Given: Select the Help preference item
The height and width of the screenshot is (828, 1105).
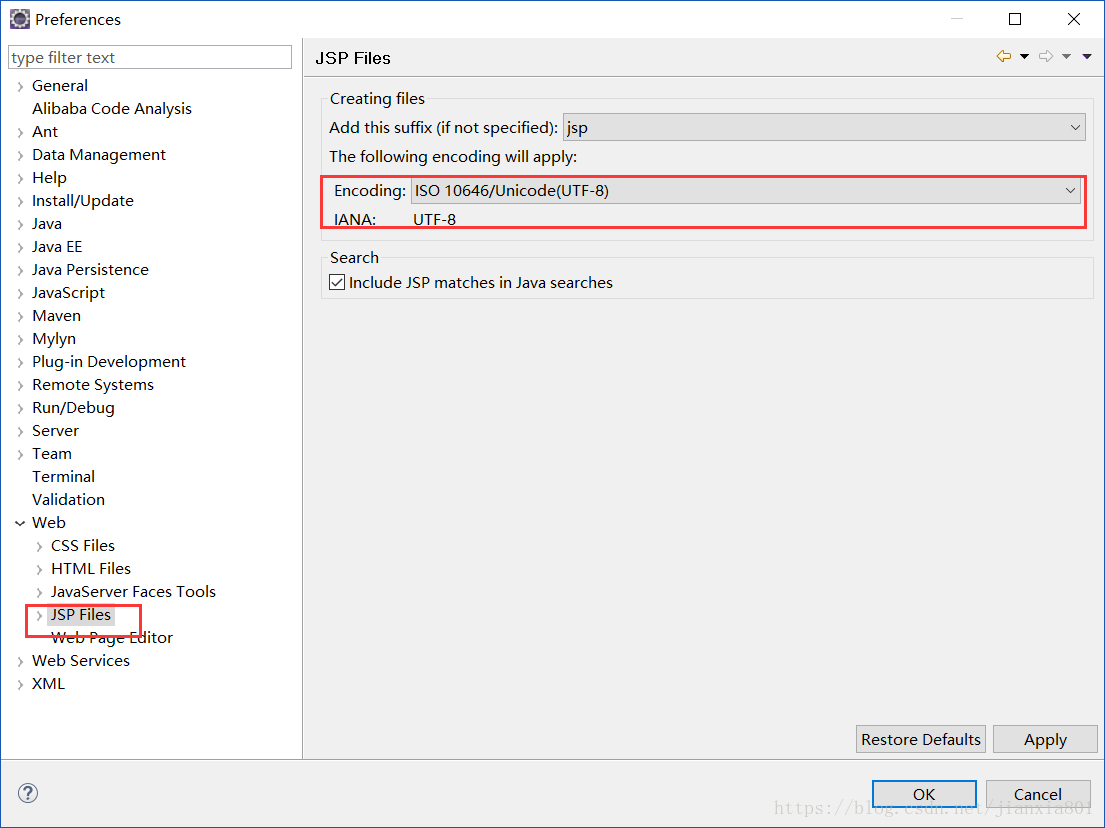Looking at the screenshot, I should coord(49,178).
